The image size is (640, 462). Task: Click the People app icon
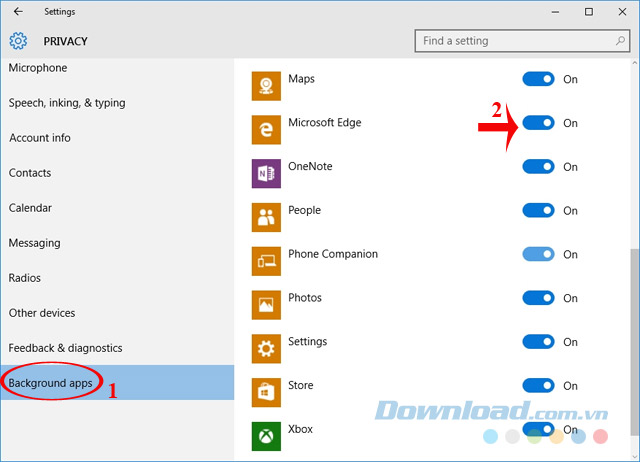266,217
